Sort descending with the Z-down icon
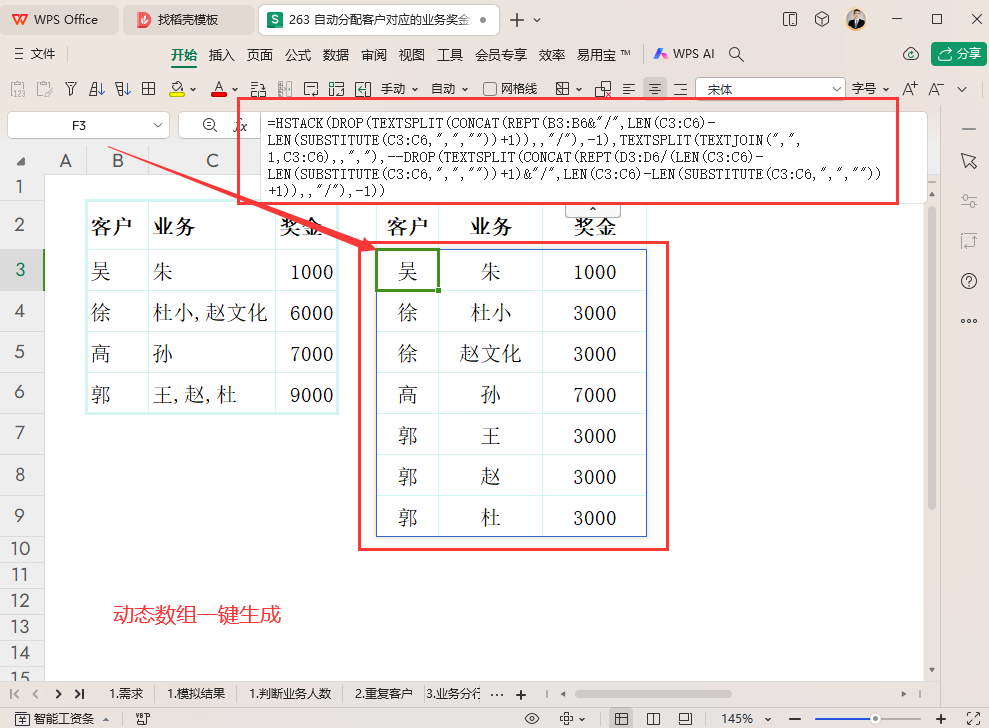Screen dimensions: 989x728 (123, 89)
